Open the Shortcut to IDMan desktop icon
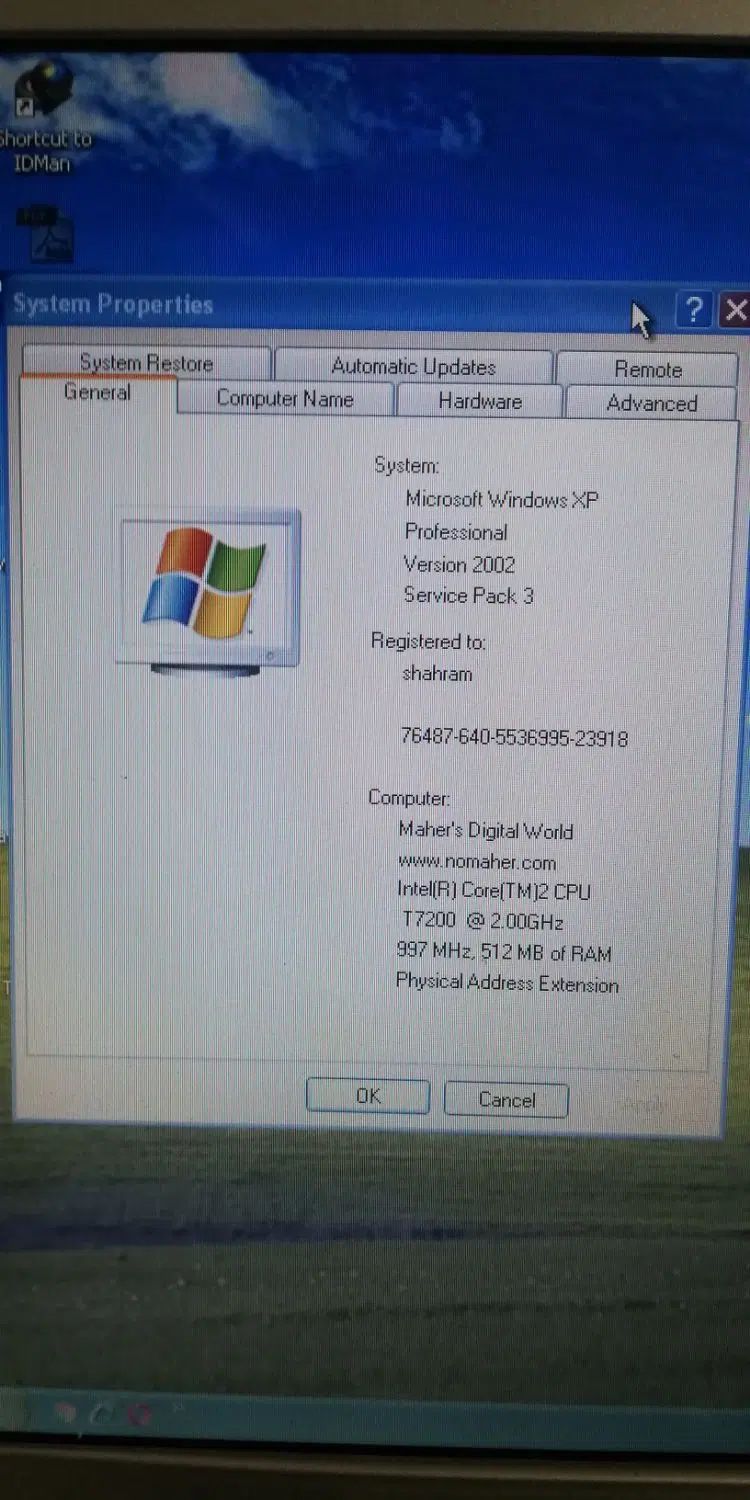Screen dimensions: 750x1500 tap(42, 115)
